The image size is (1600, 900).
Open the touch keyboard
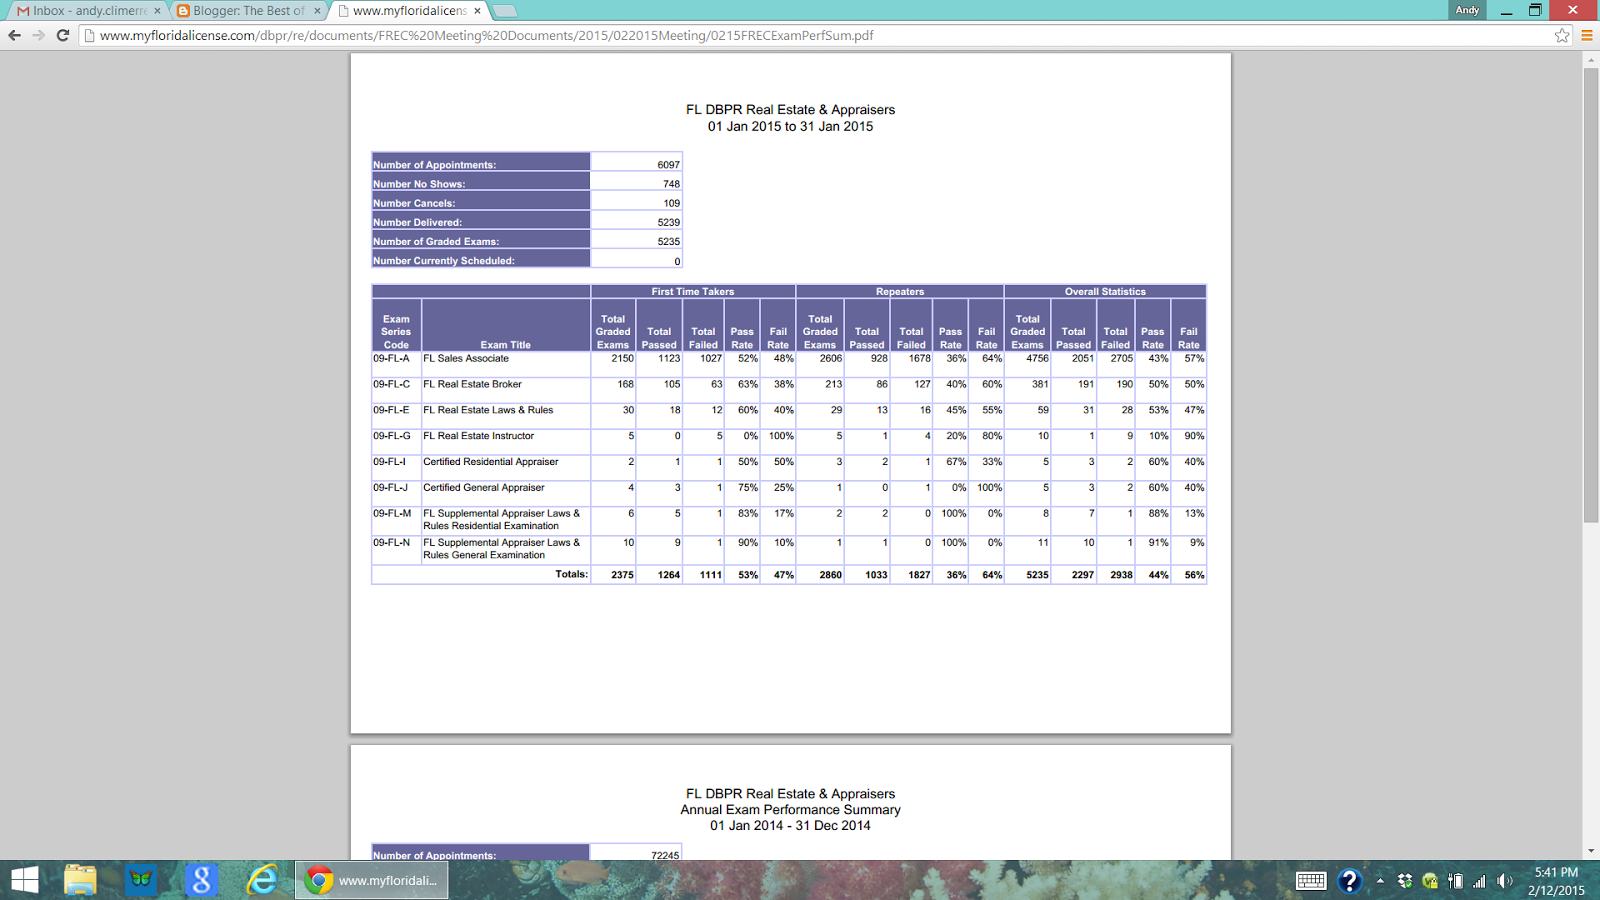tap(1311, 881)
